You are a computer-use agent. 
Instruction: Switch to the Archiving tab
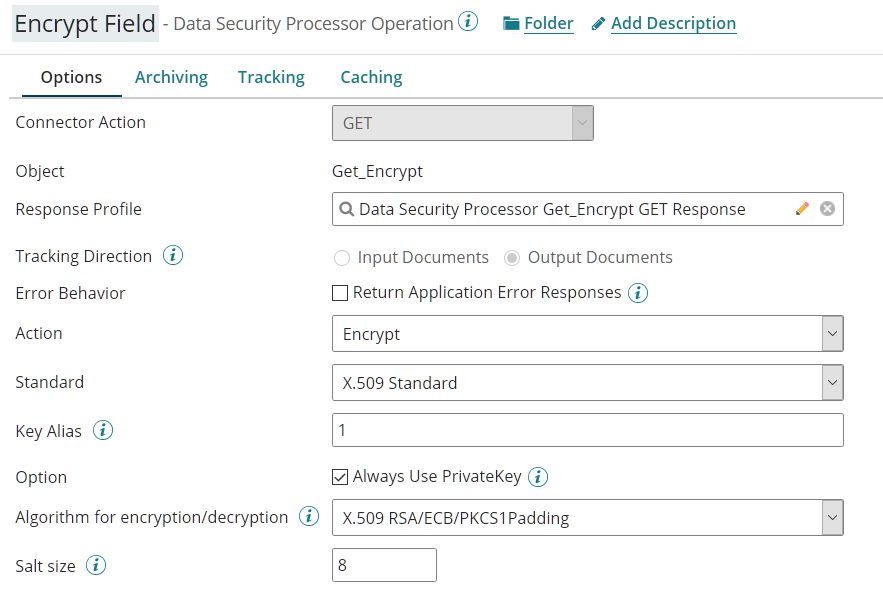click(171, 77)
